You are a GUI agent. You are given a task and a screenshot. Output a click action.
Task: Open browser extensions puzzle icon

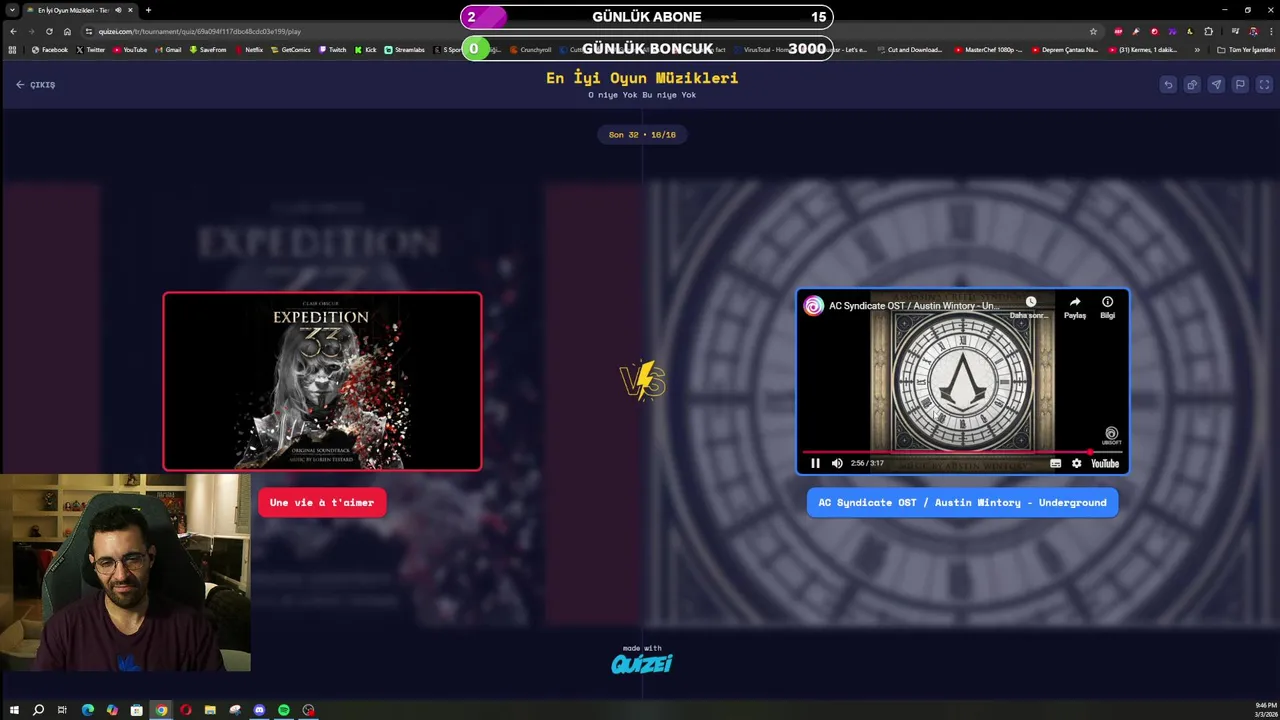(1208, 31)
